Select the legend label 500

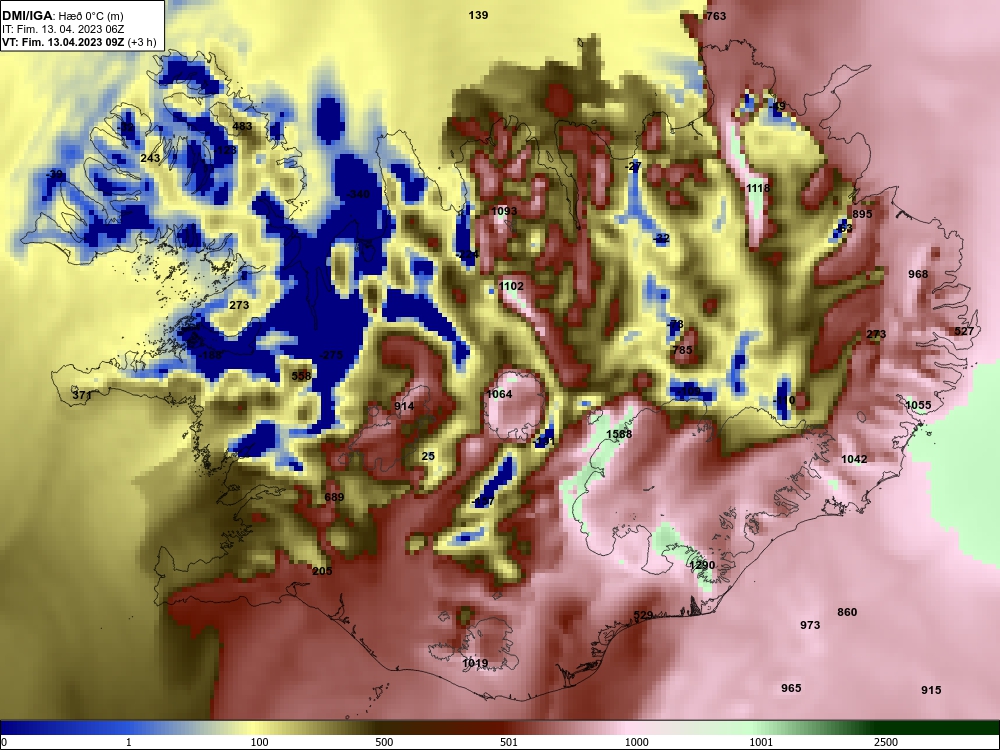(384, 742)
